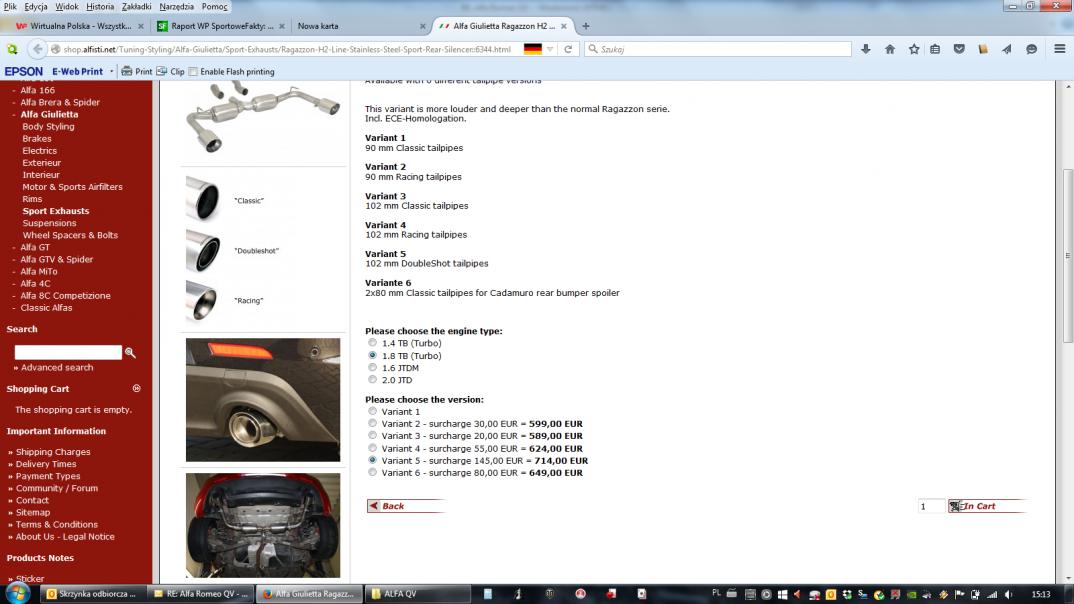Open Alfa MiTo category in sidebar

pos(38,271)
